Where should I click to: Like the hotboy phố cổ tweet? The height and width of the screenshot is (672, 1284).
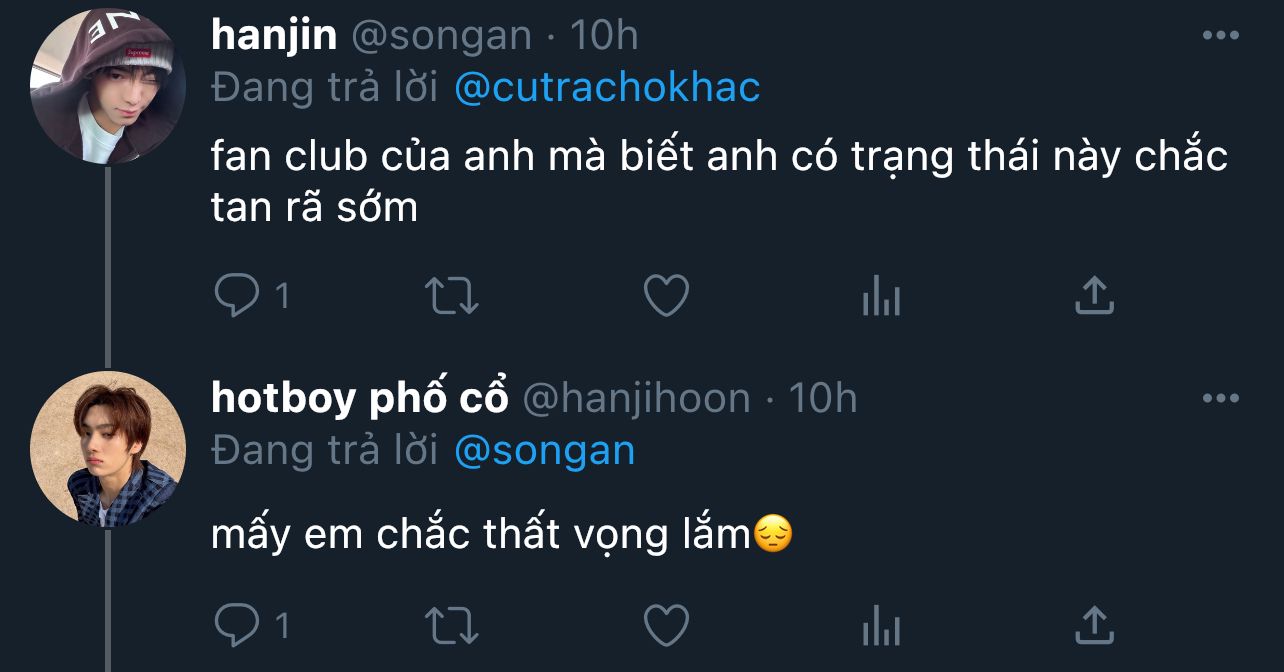pyautogui.click(x=665, y=626)
